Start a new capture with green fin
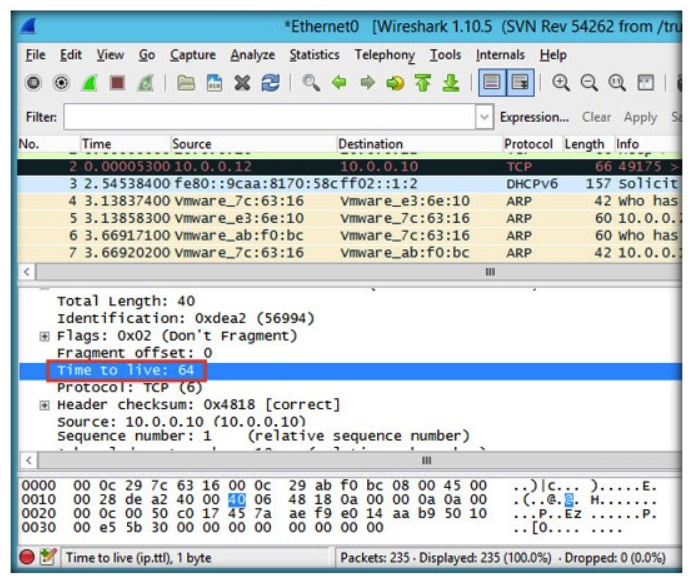The height and width of the screenshot is (582, 692). point(90,83)
